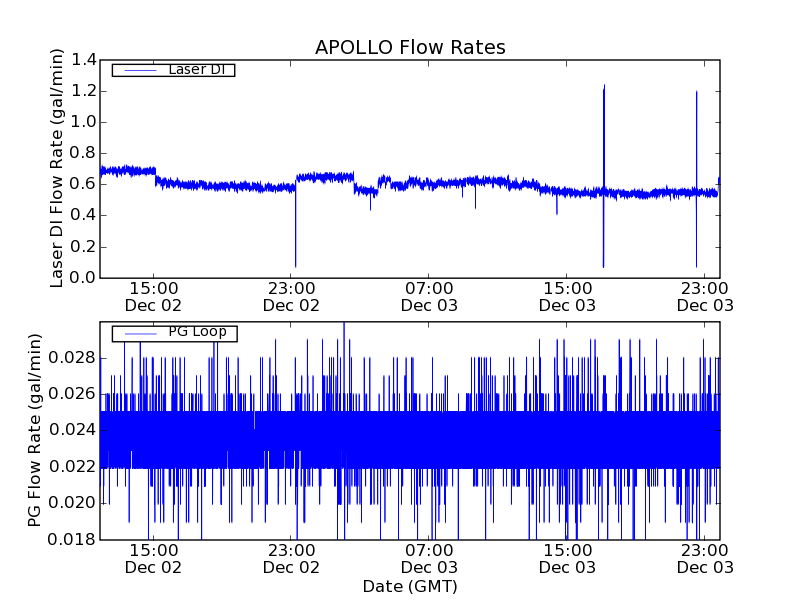Click the top plot '15:00 Dec 02' time label
The image size is (800, 600).
pyautogui.click(x=154, y=297)
